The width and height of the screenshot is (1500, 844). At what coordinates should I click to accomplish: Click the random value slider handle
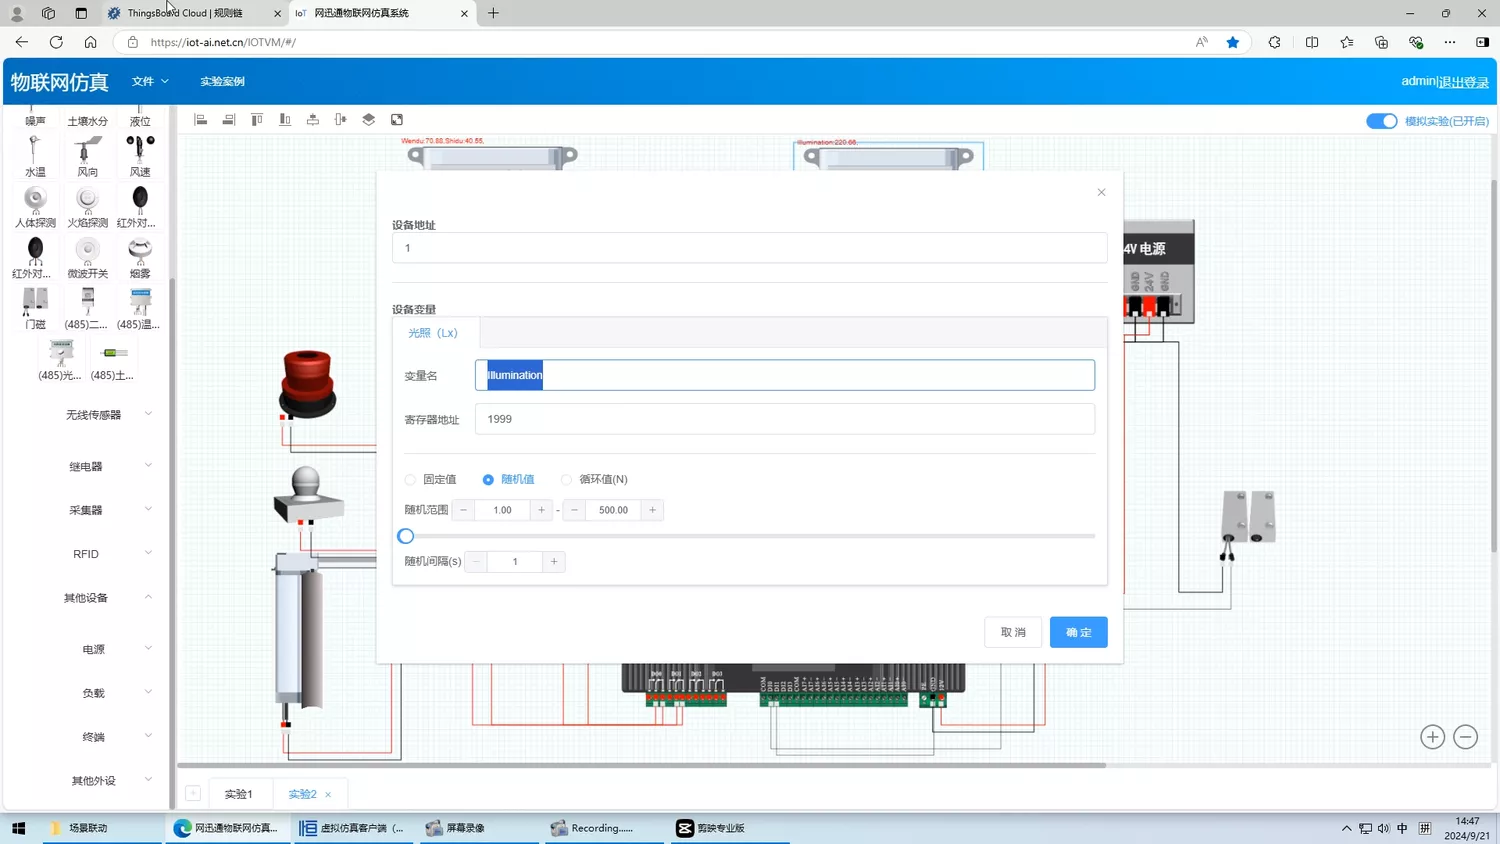click(406, 536)
